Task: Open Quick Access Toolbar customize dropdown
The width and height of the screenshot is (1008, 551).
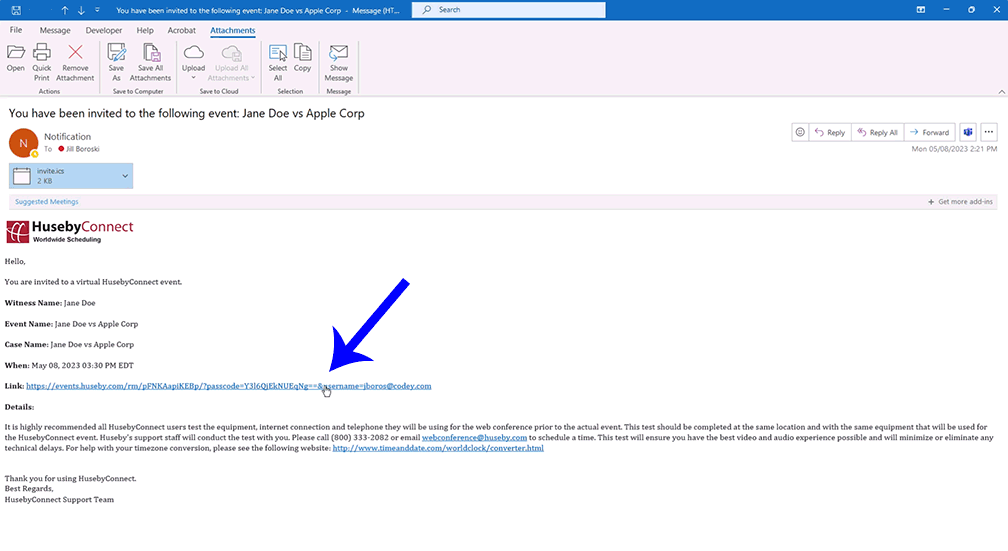Action: (x=97, y=10)
